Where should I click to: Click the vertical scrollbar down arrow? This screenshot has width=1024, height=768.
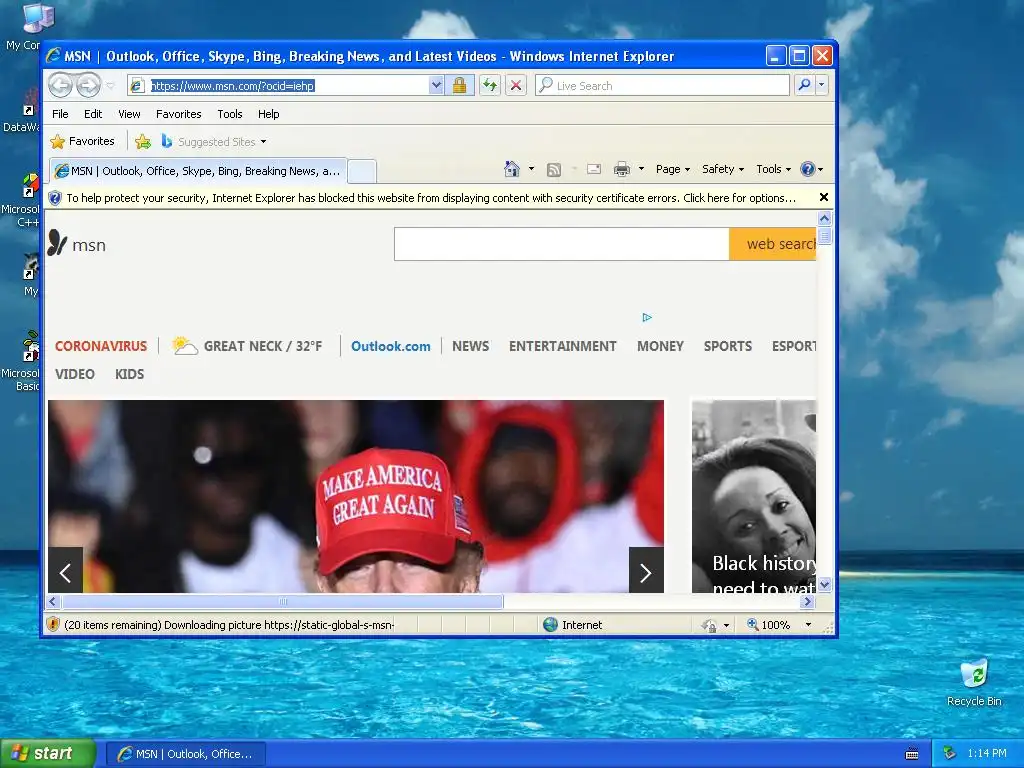coord(824,584)
